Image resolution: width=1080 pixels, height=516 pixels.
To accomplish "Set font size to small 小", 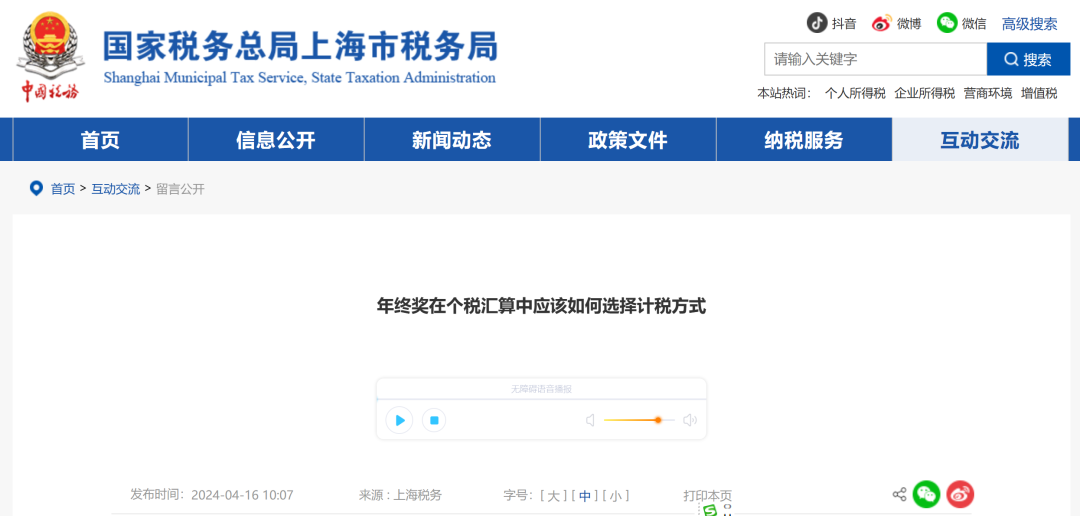I will tap(616, 495).
